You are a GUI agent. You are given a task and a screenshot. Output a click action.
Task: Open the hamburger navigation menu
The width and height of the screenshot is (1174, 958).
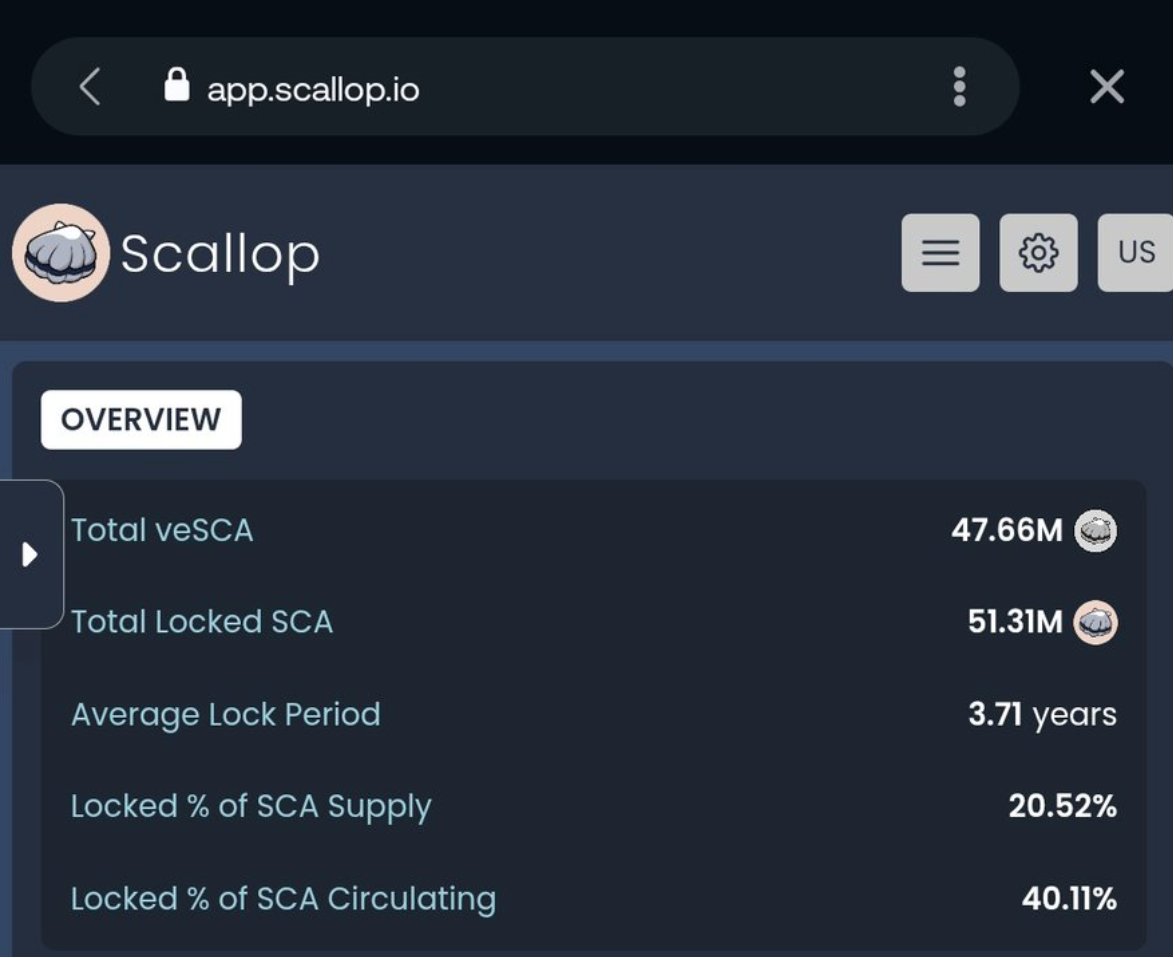940,253
